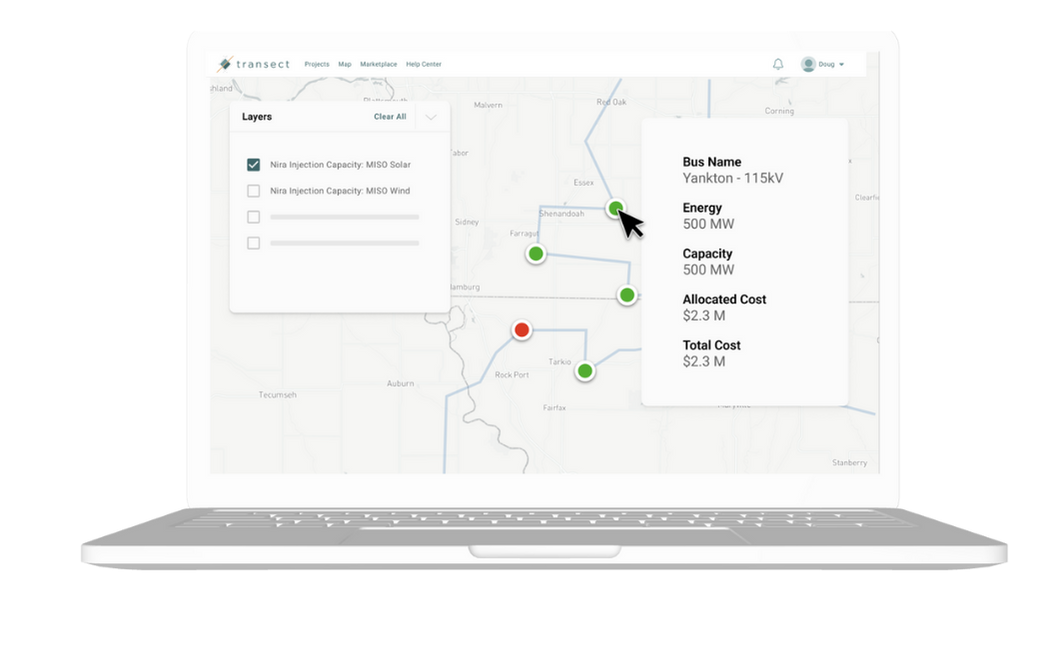1057x671 pixels.
Task: Click Clear All in the Layers panel
Action: [390, 117]
